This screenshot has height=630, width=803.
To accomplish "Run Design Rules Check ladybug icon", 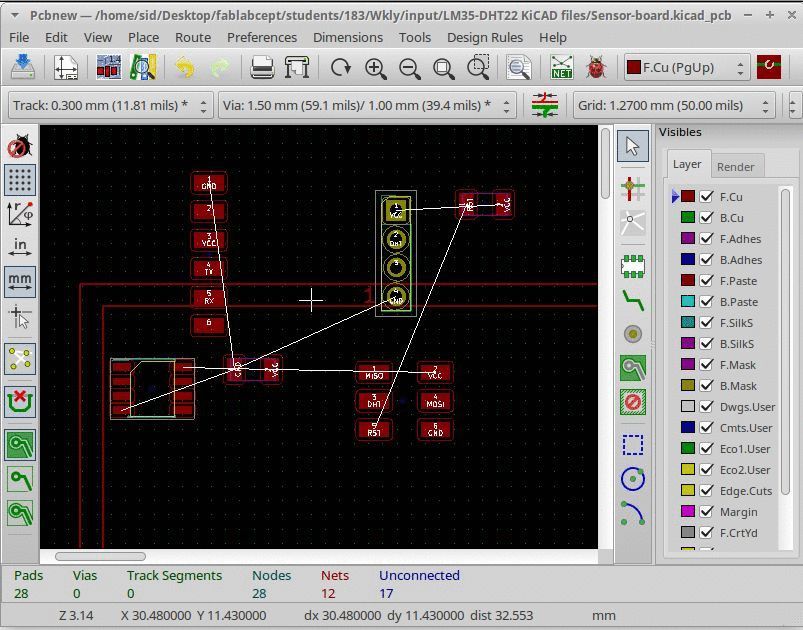I will tap(596, 68).
